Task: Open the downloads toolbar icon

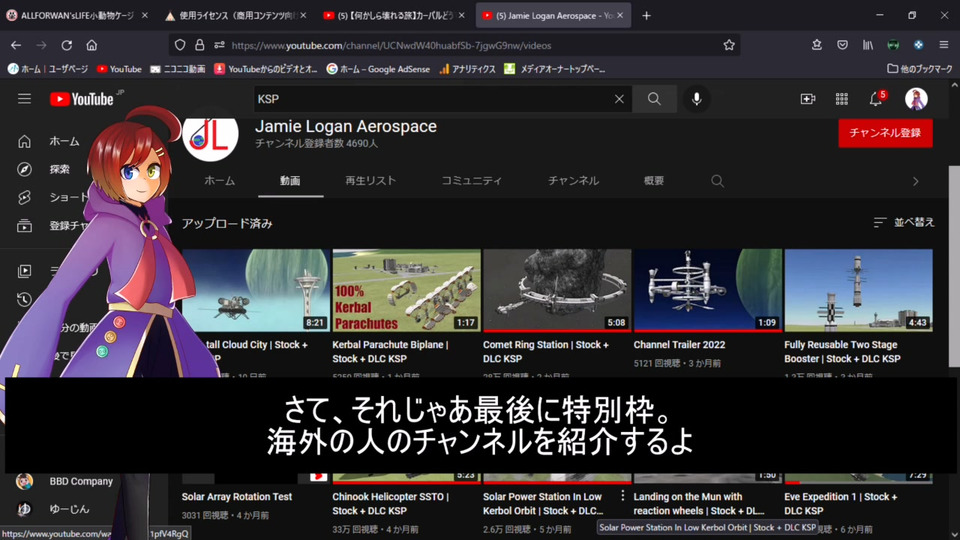Action: [817, 45]
